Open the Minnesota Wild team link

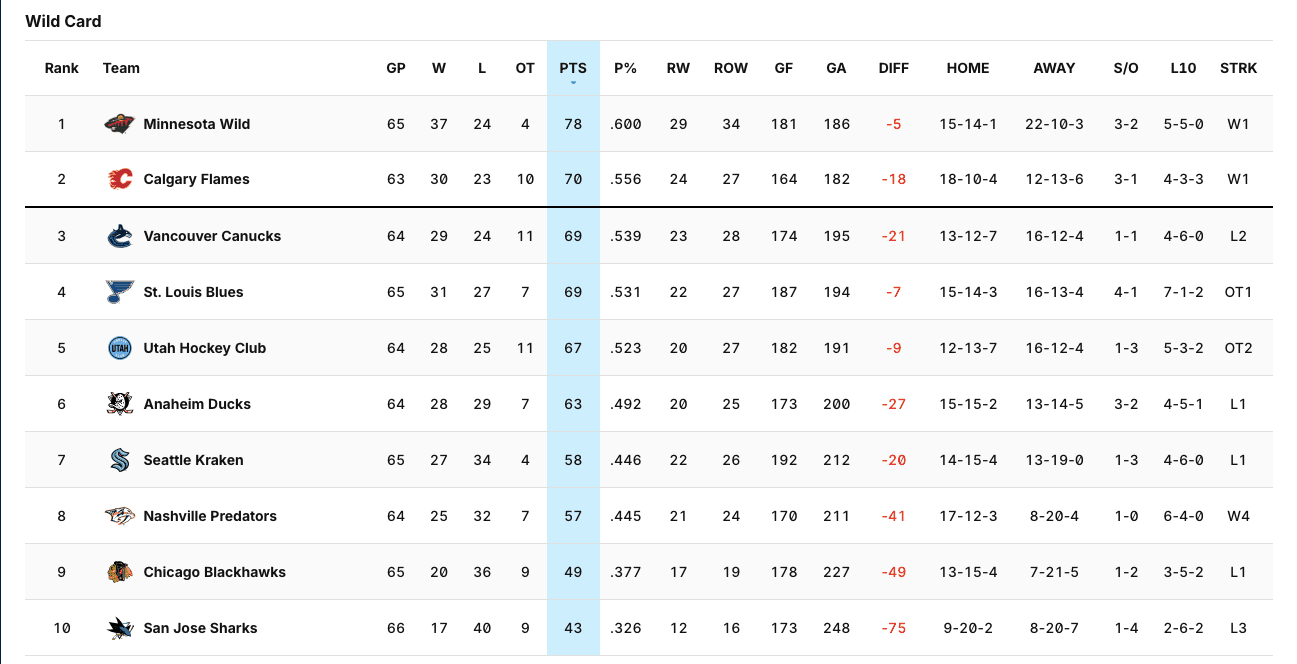click(197, 124)
